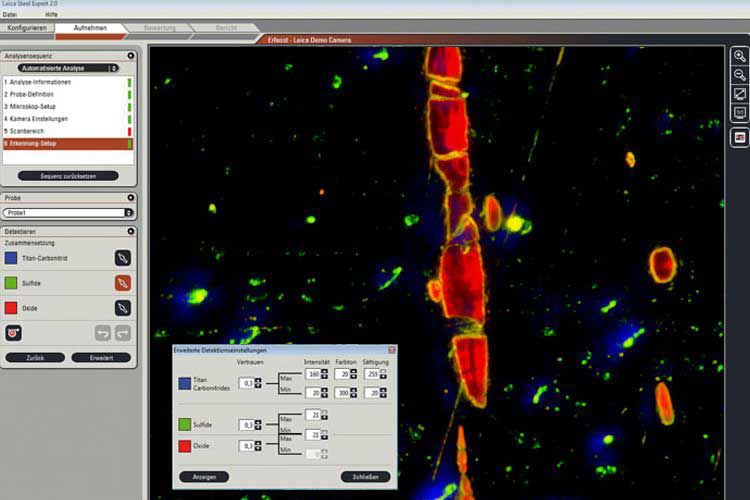This screenshot has width=750, height=500.
Task: Click the Titan Carbonitrides max Intensität field
Action: click(313, 374)
